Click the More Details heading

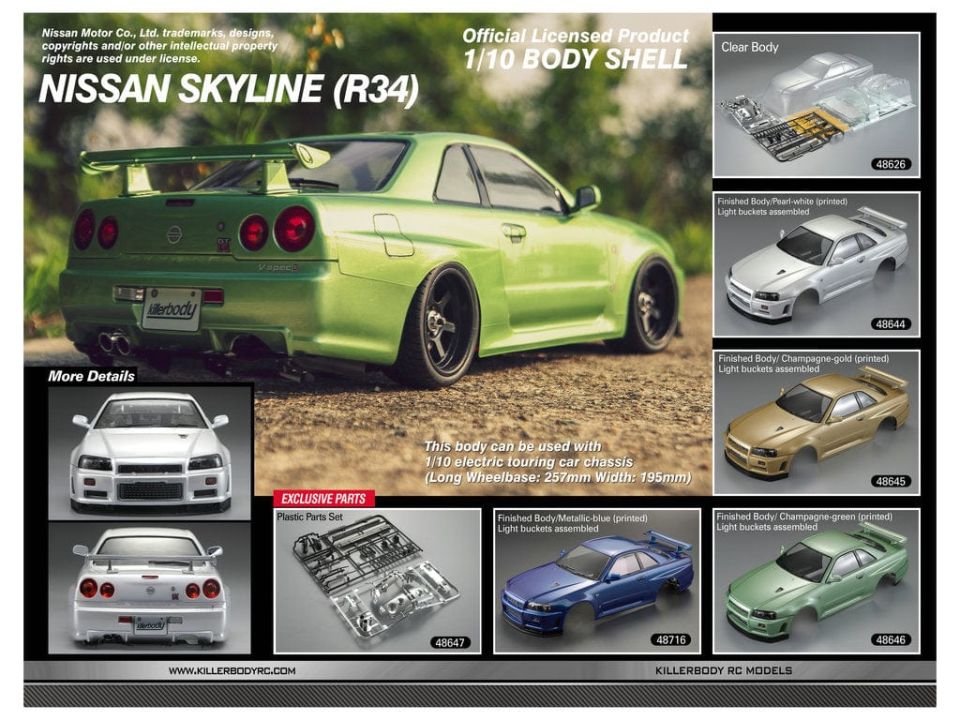click(x=91, y=377)
